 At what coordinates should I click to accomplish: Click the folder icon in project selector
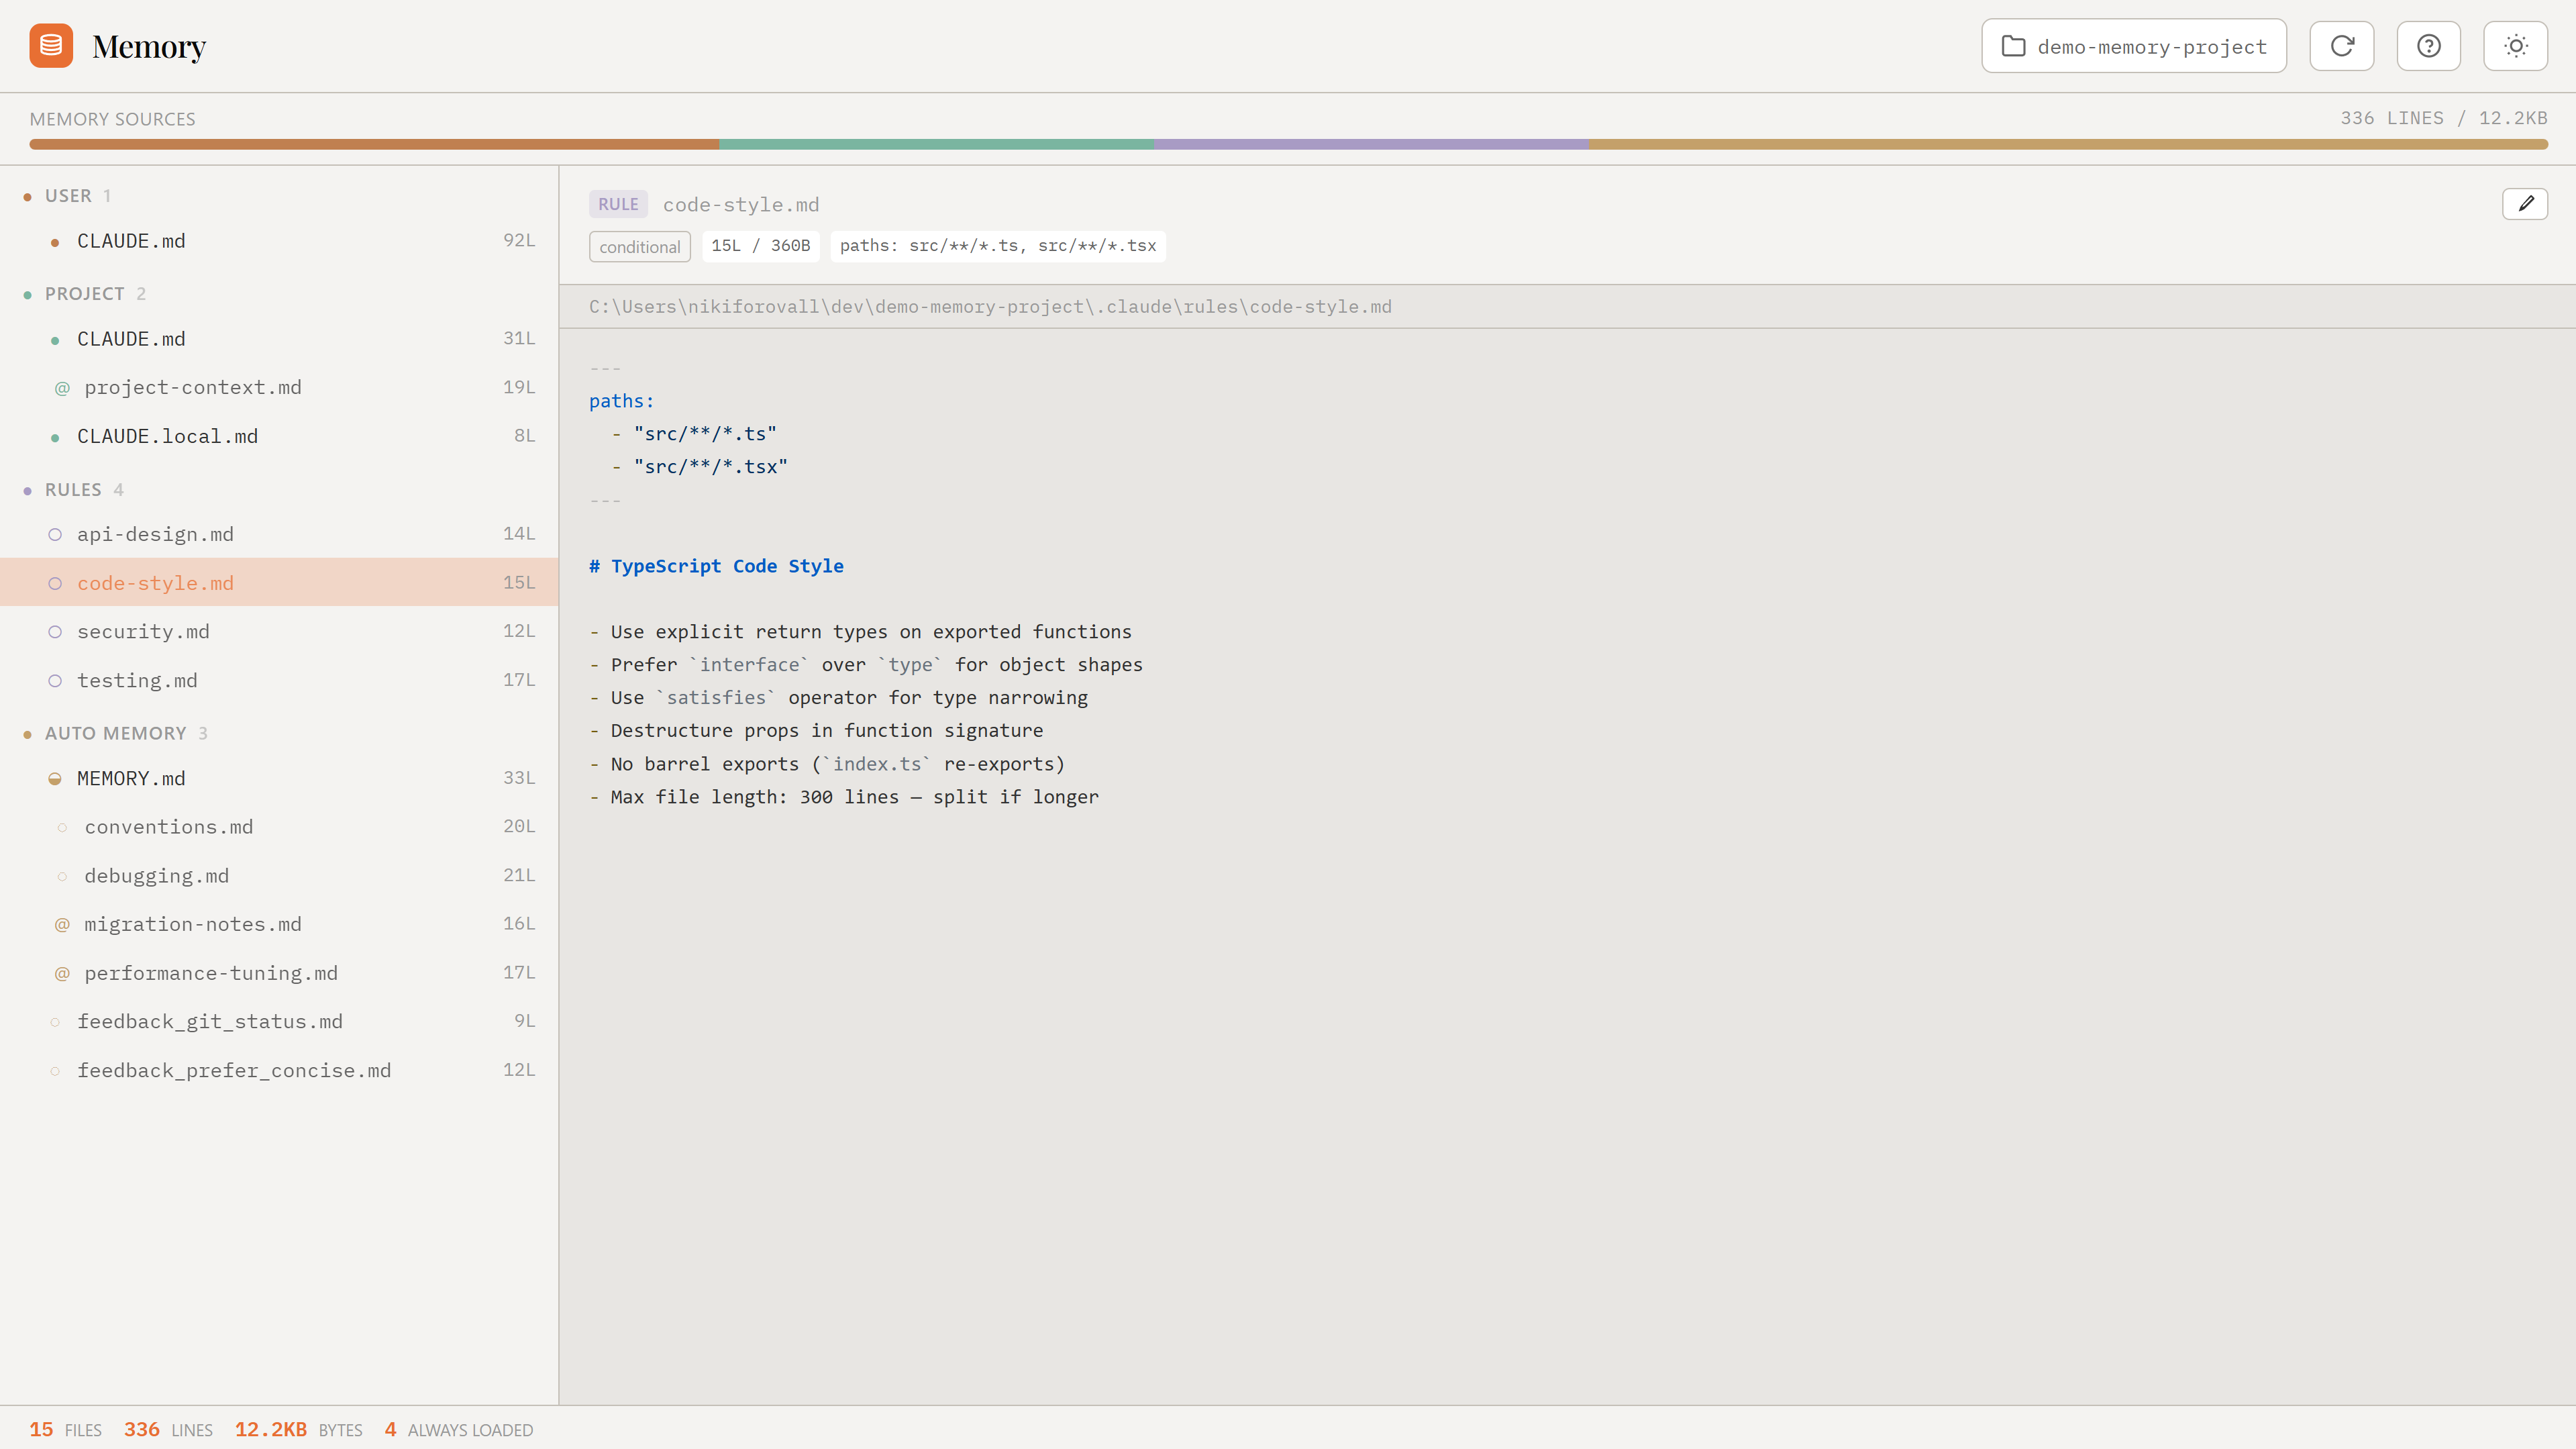2013,47
